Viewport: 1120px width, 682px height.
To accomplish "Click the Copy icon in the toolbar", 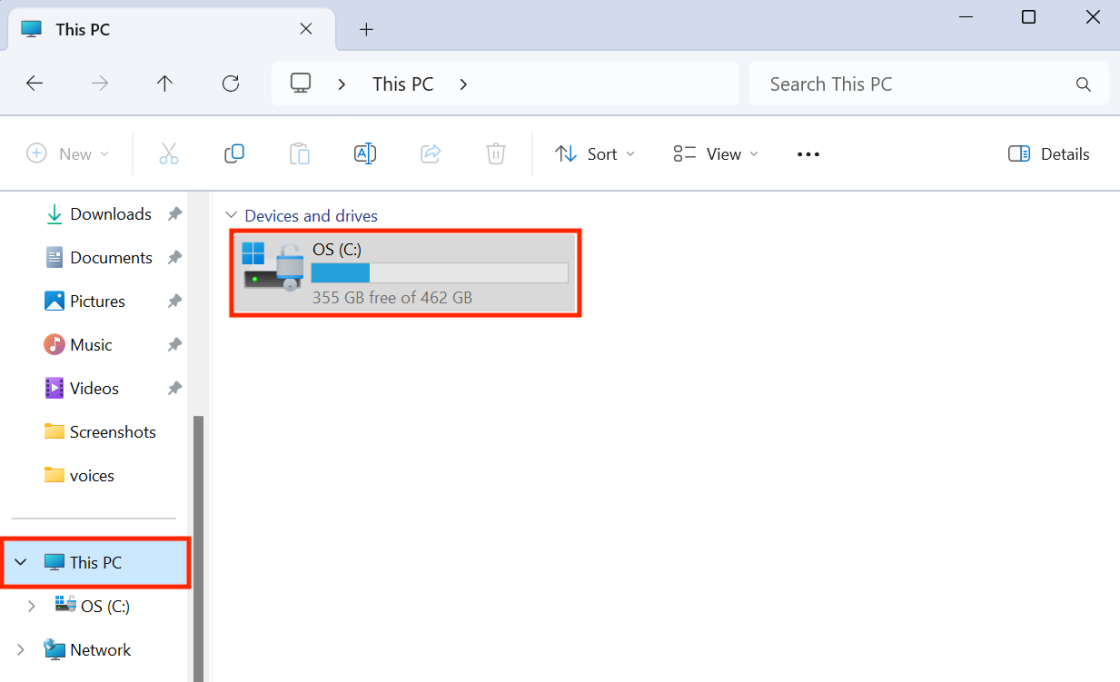I will click(234, 153).
